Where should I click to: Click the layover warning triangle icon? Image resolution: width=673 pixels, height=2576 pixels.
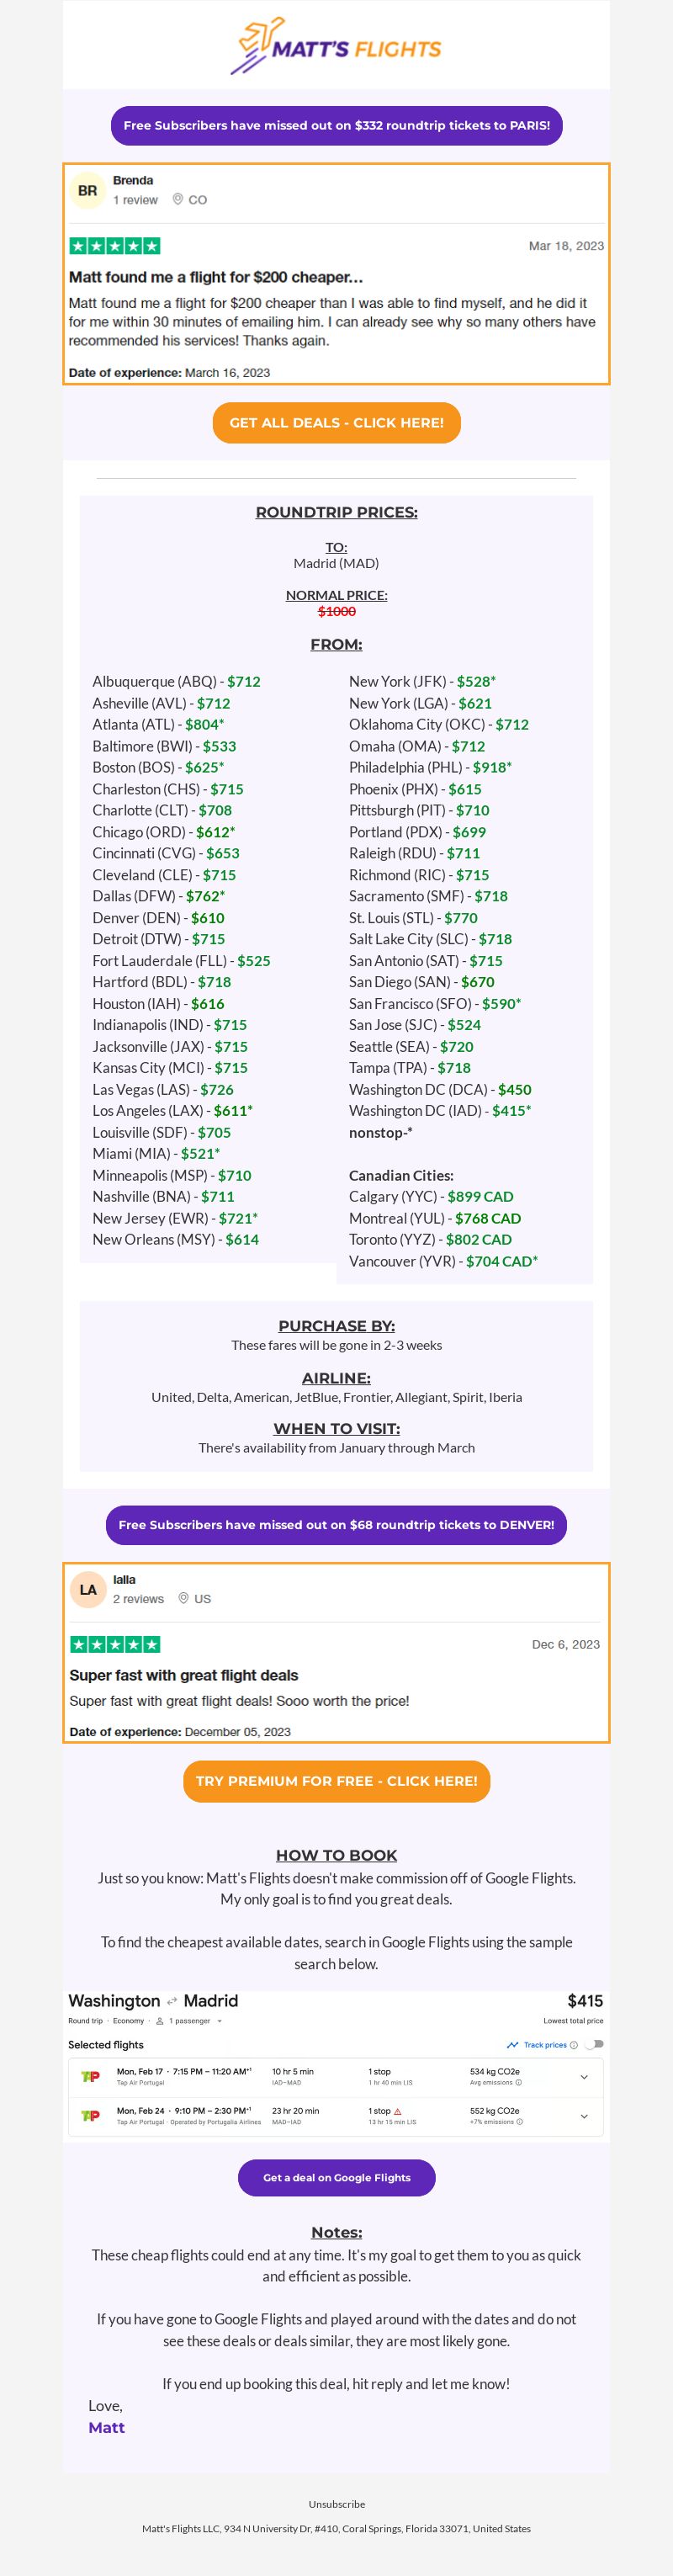point(398,2111)
